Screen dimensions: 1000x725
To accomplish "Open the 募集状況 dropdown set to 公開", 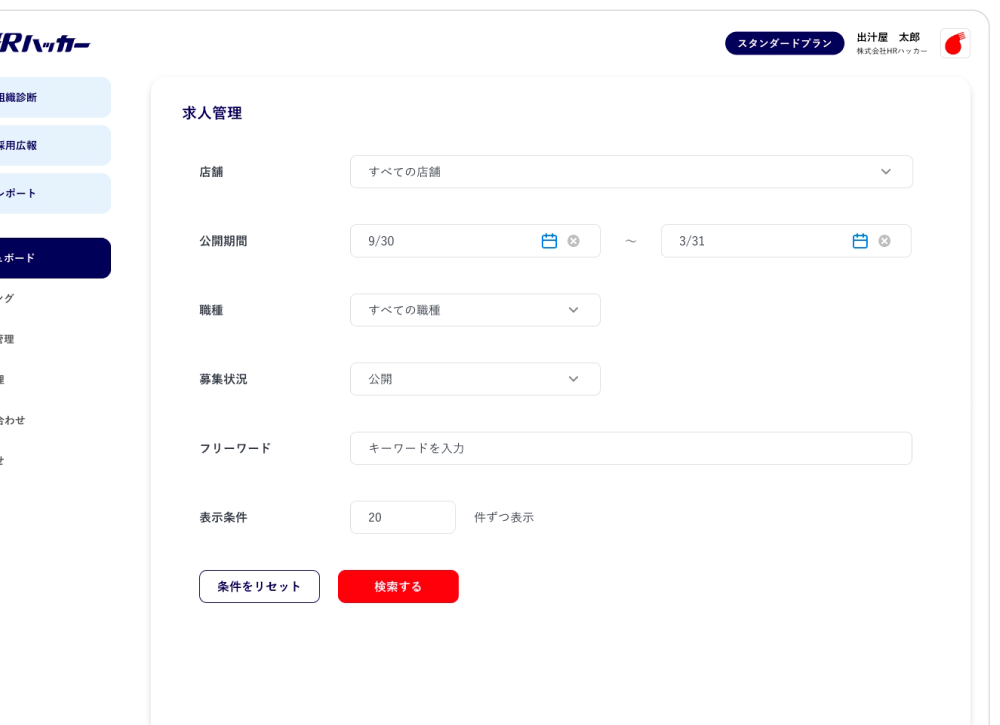I will pyautogui.click(x=475, y=379).
